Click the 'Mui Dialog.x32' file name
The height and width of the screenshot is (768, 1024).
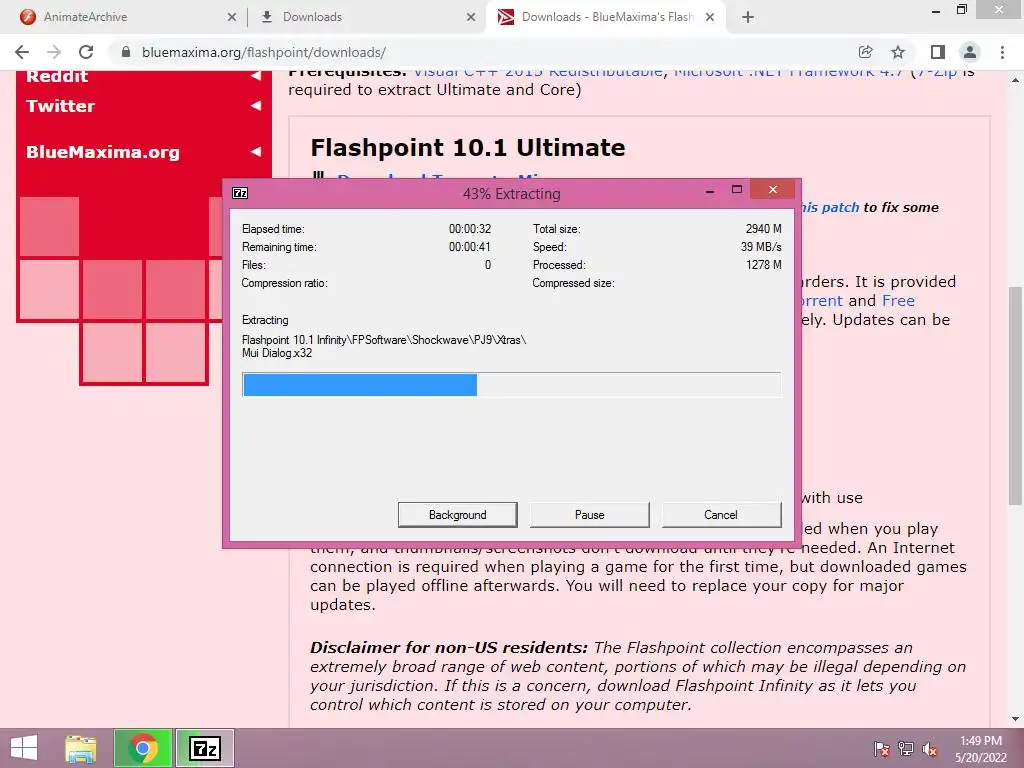(x=277, y=353)
